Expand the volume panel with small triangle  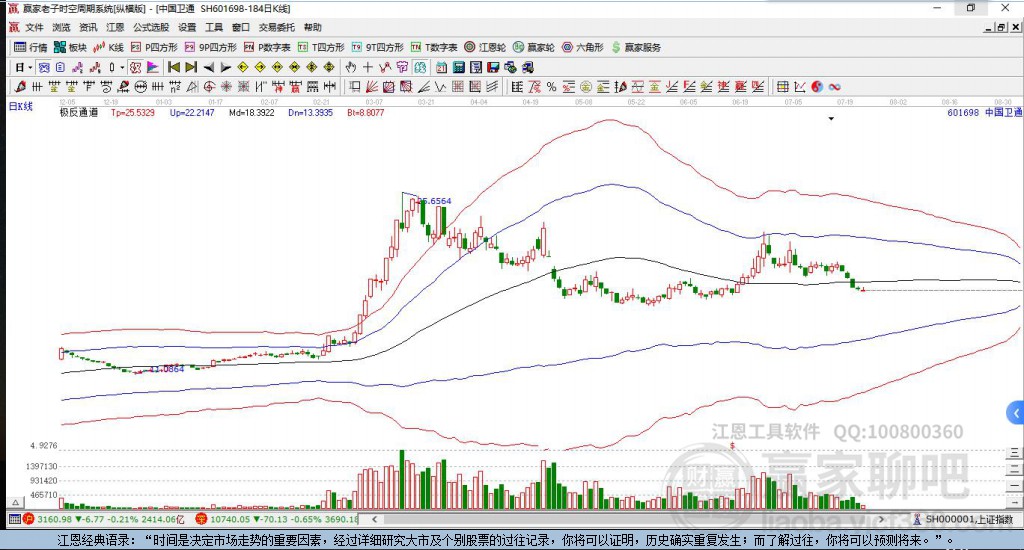(x=16, y=502)
